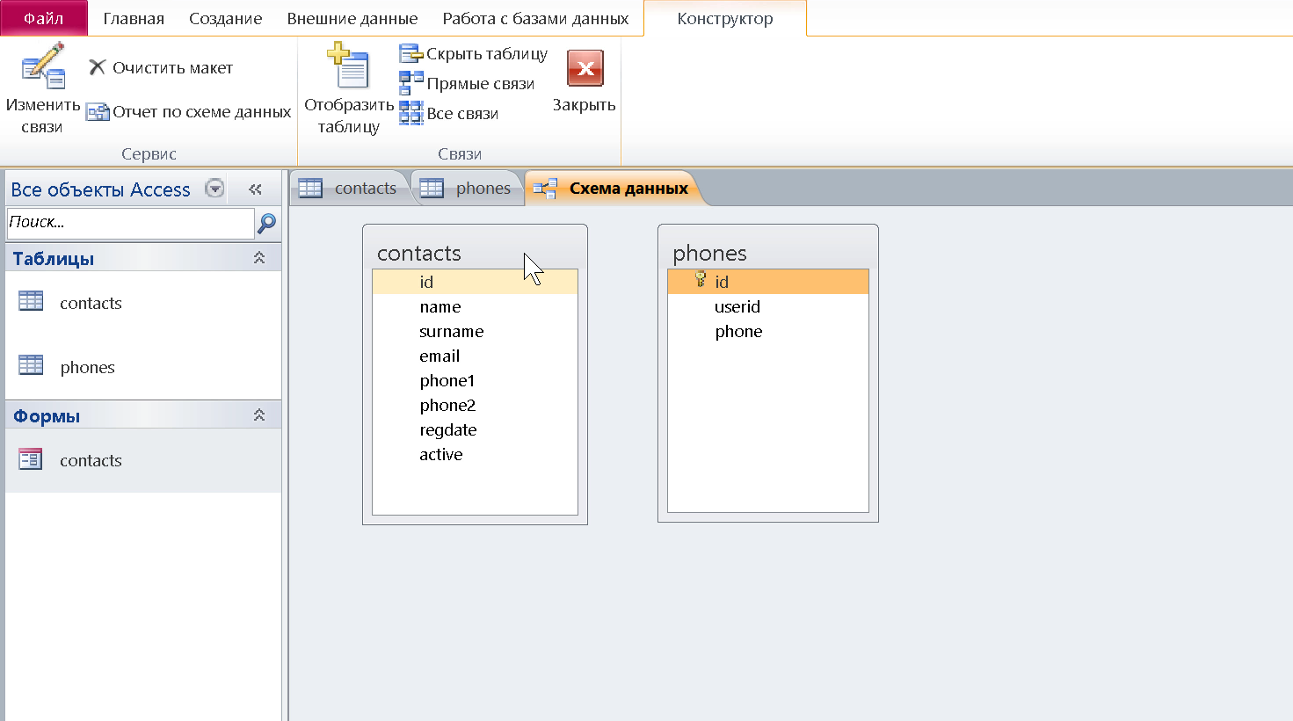The image size is (1293, 721).
Task: Click Отобразить таблицу icon
Action: click(349, 66)
